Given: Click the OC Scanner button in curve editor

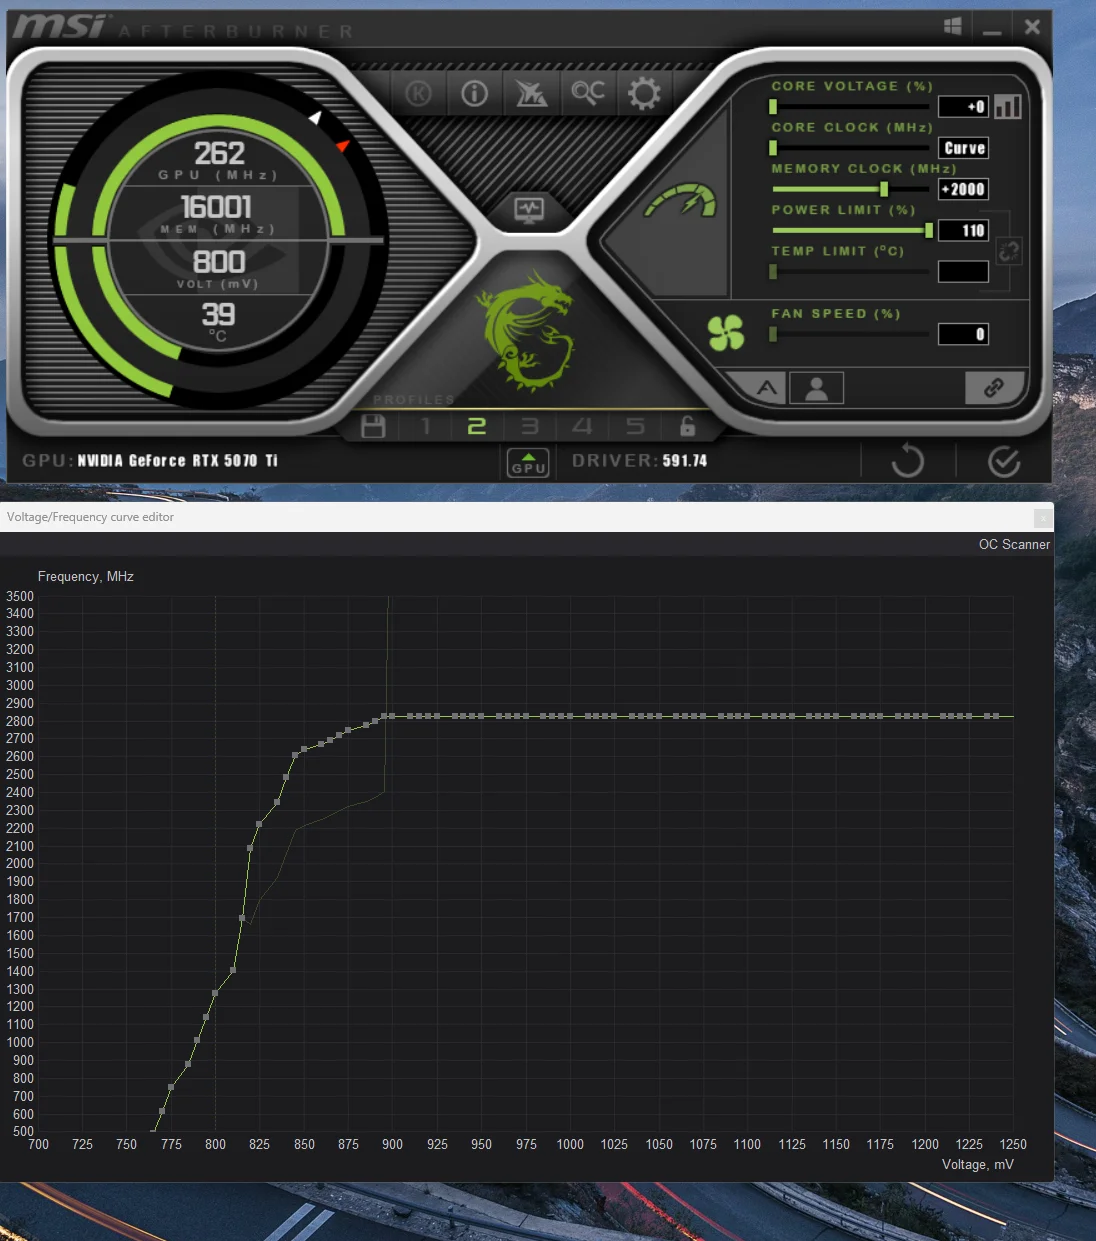Looking at the screenshot, I should coord(1014,544).
